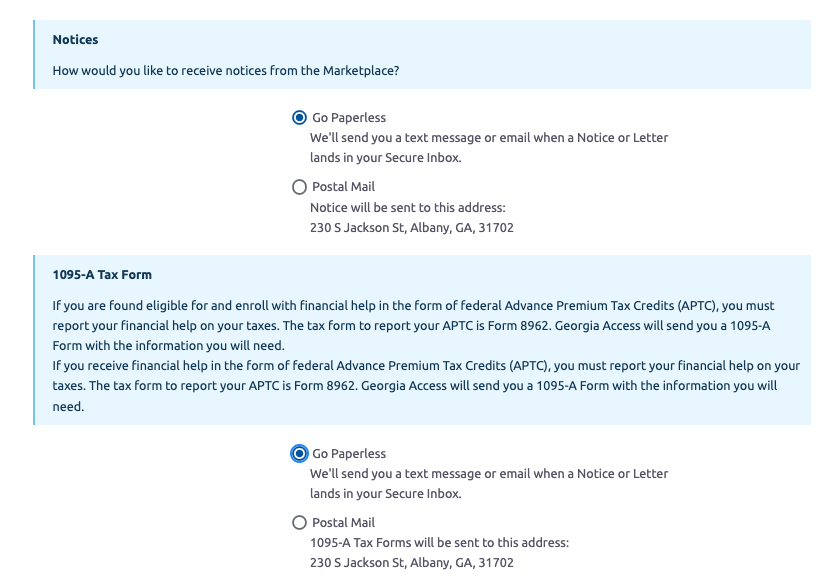Click the Postal Mail label under 1095-A Tax Form
The image size is (830, 581).
click(343, 523)
